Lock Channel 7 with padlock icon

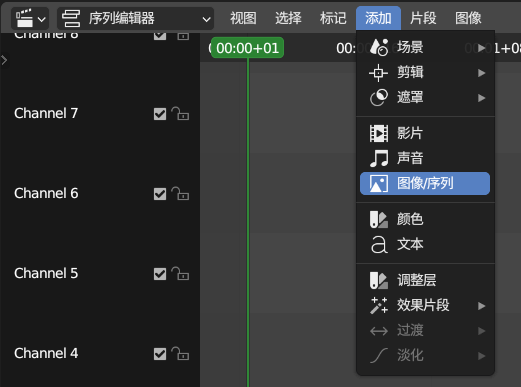[x=180, y=114]
